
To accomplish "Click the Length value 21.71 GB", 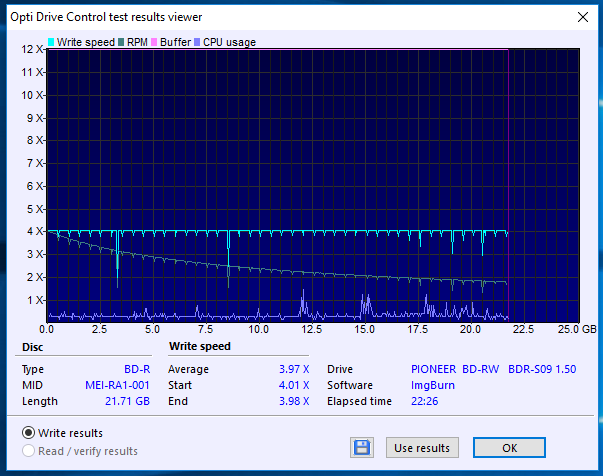I will 127,401.
